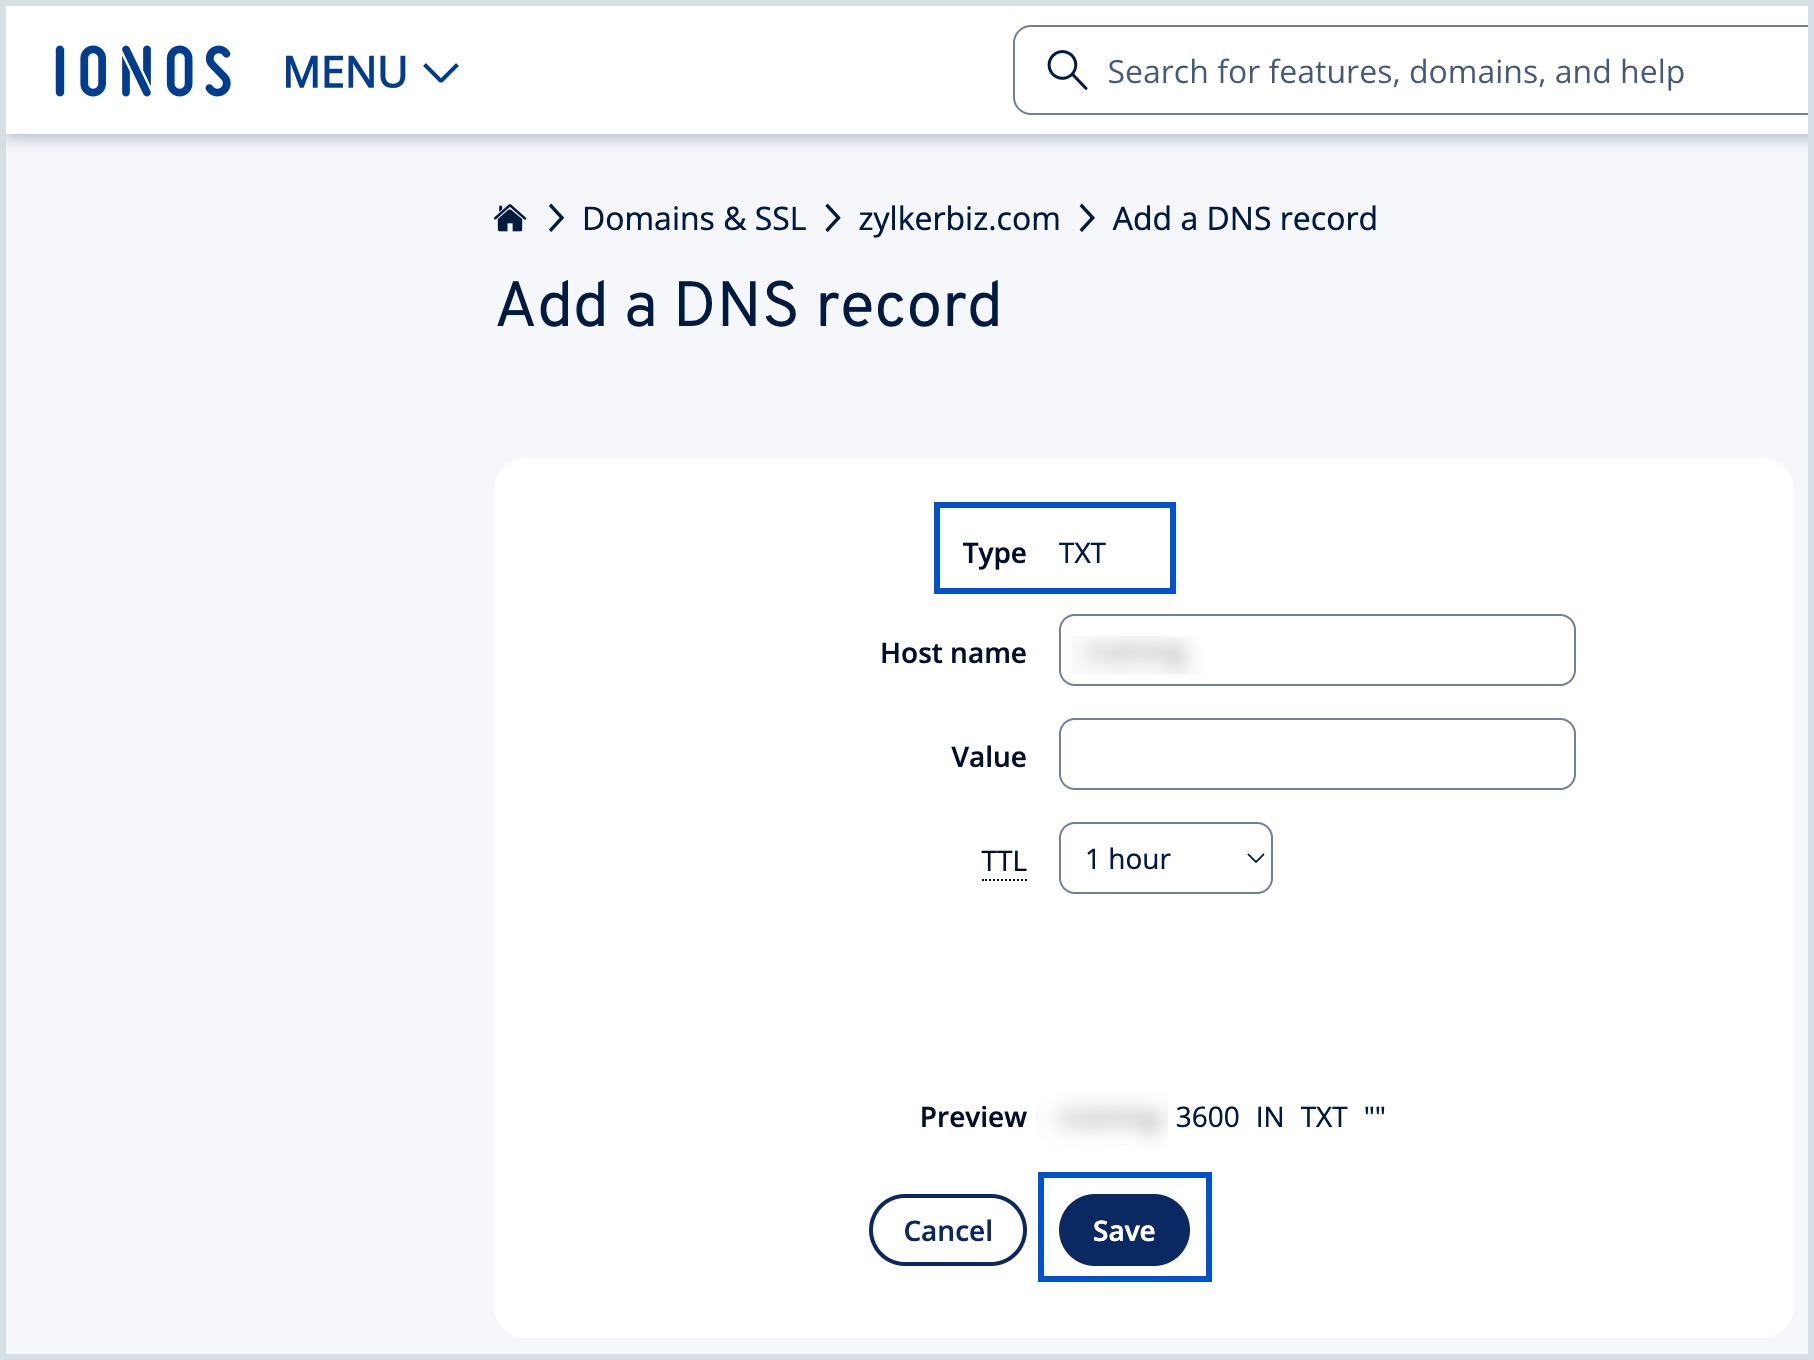Click the Preview label
This screenshot has height=1360, width=1814.
click(973, 1117)
